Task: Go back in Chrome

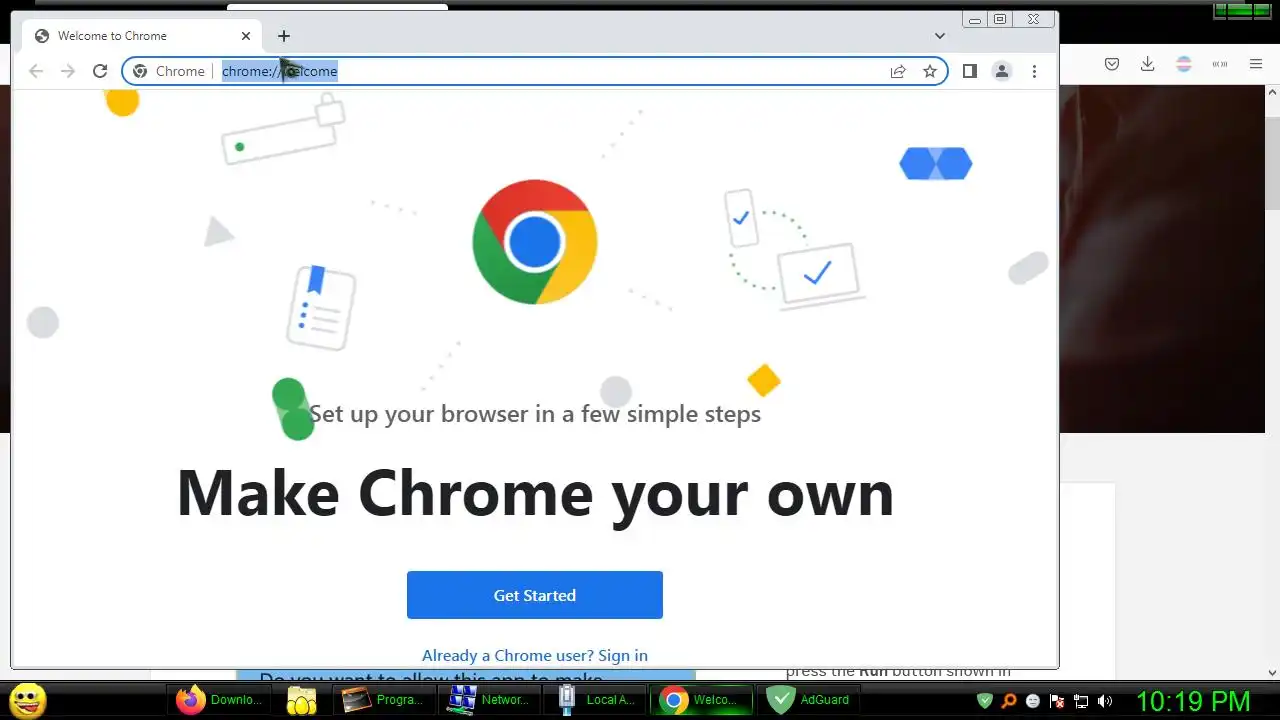Action: 36,71
